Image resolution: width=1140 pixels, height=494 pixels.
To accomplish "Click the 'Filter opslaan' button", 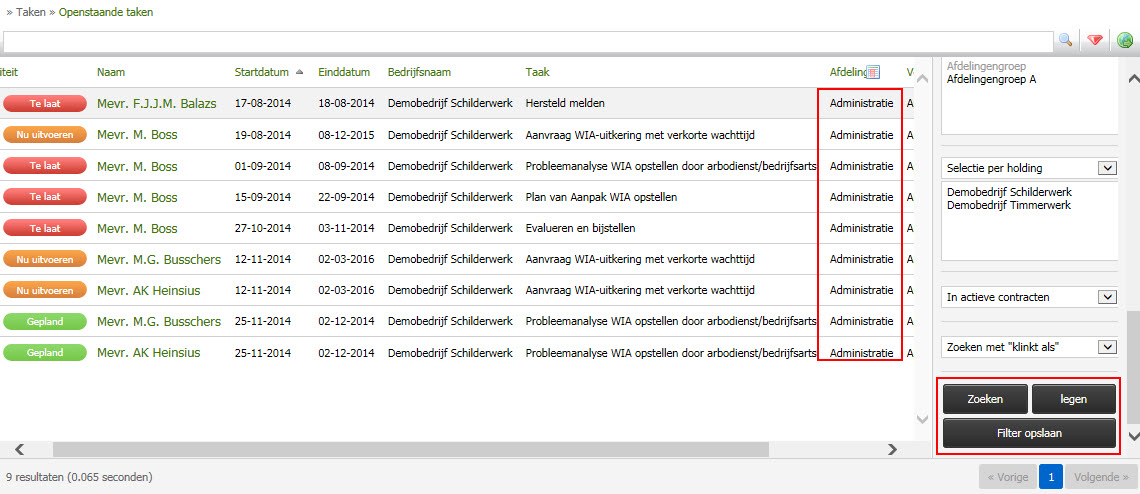I will click(x=1029, y=433).
